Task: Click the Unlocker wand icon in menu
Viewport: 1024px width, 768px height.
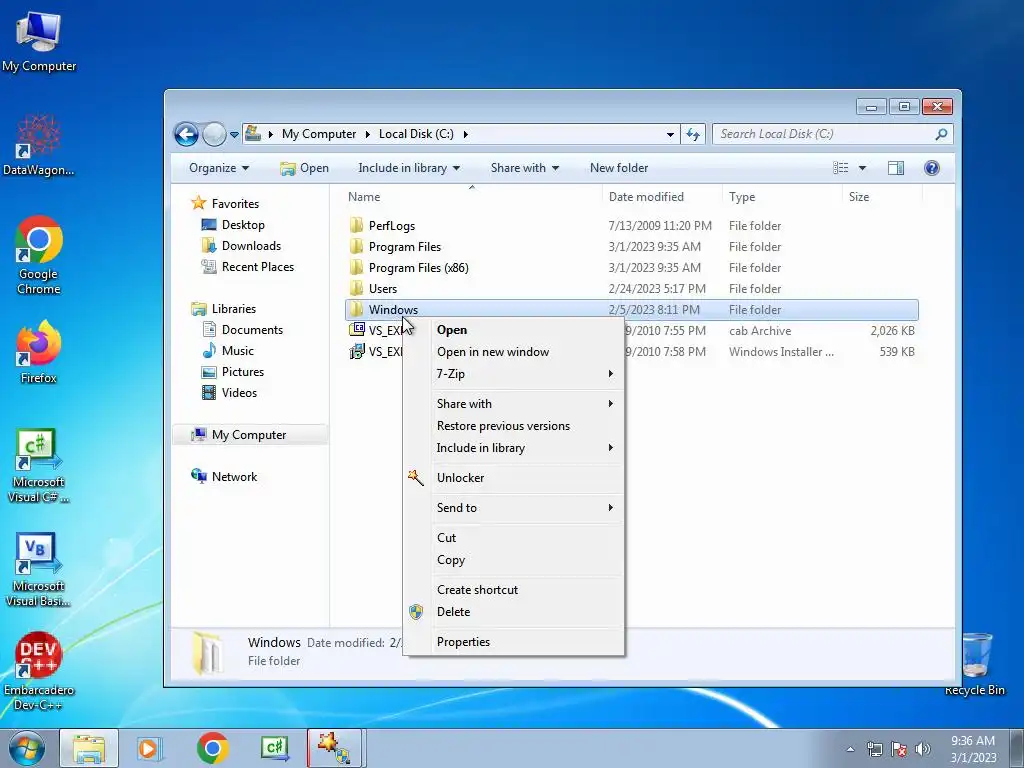Action: click(x=415, y=477)
